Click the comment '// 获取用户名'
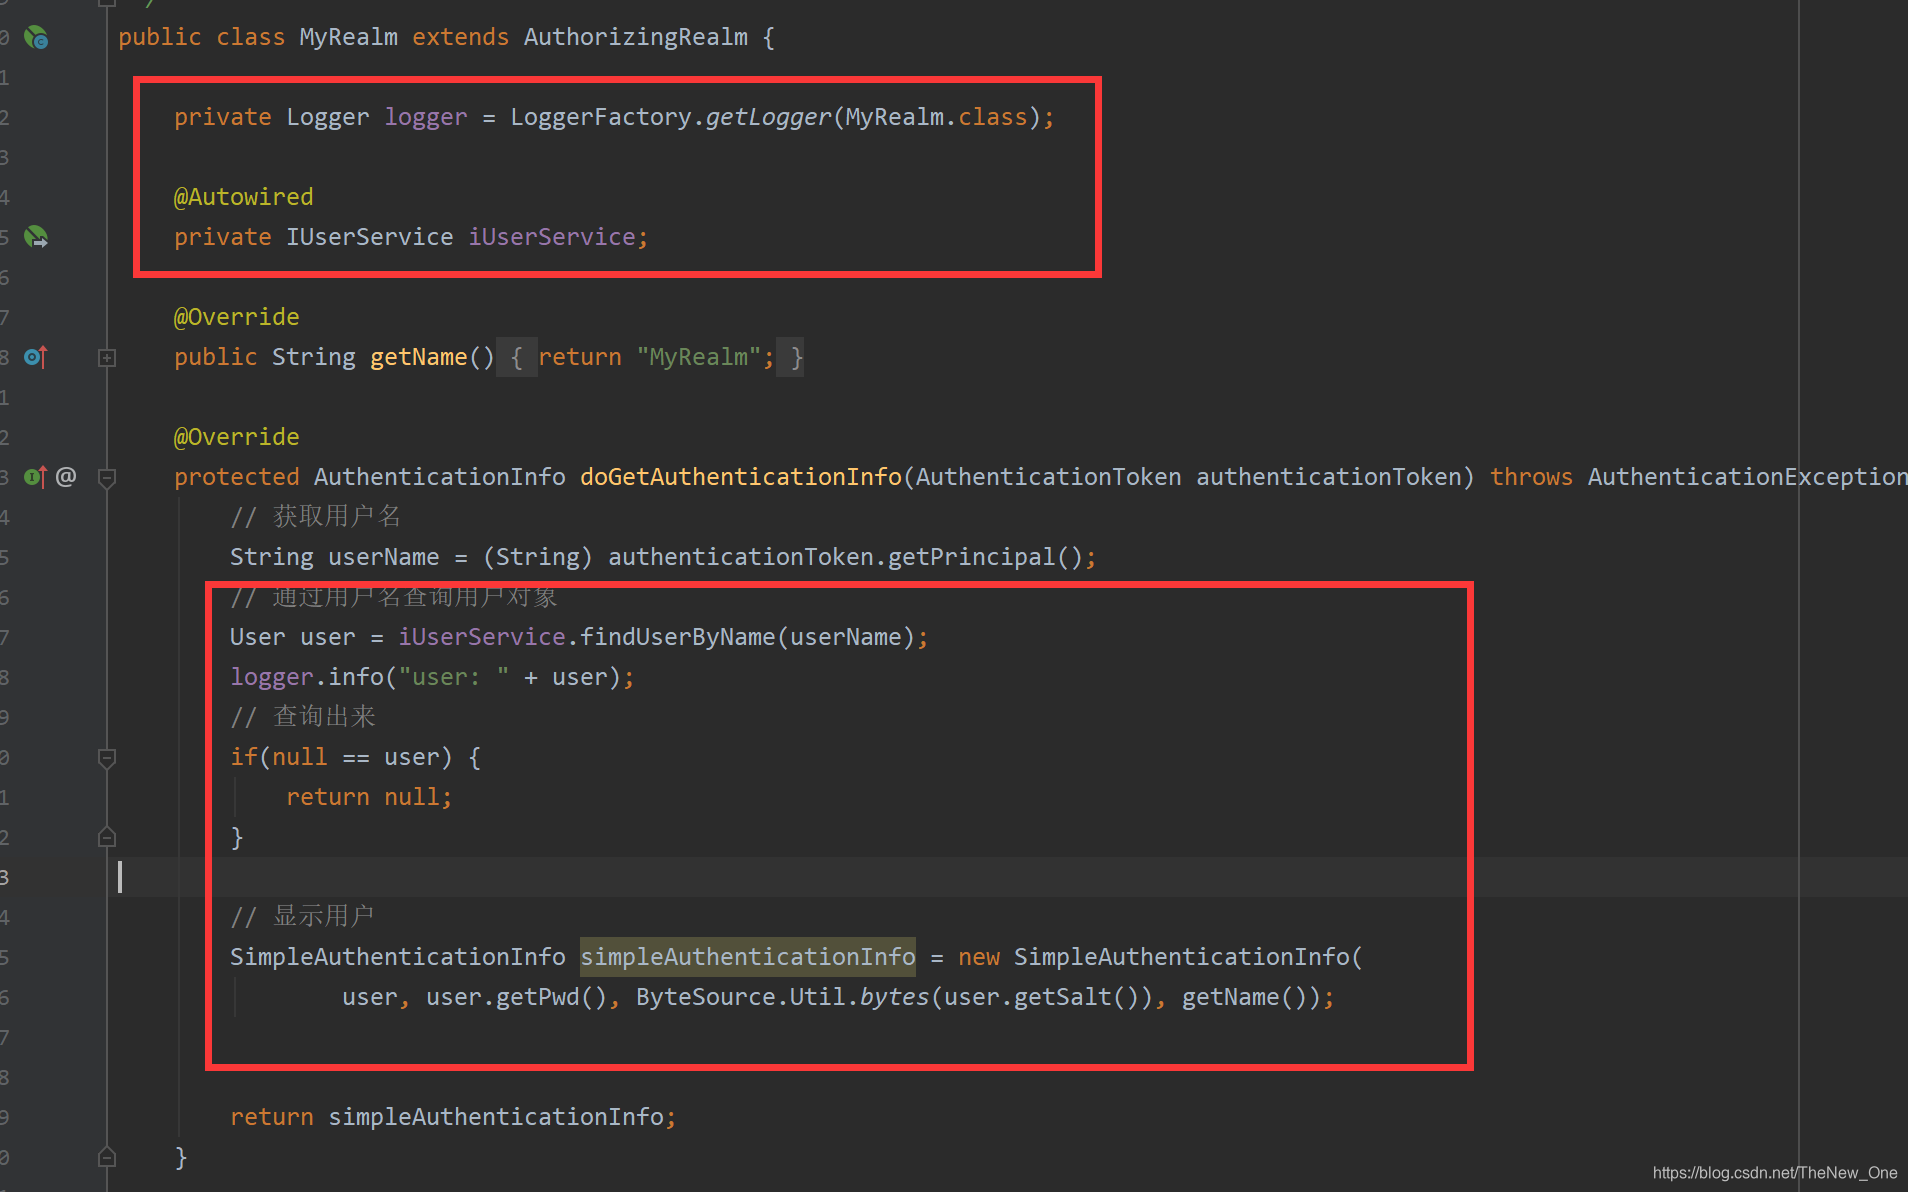Viewport: 1908px width, 1192px height. pyautogui.click(x=315, y=517)
